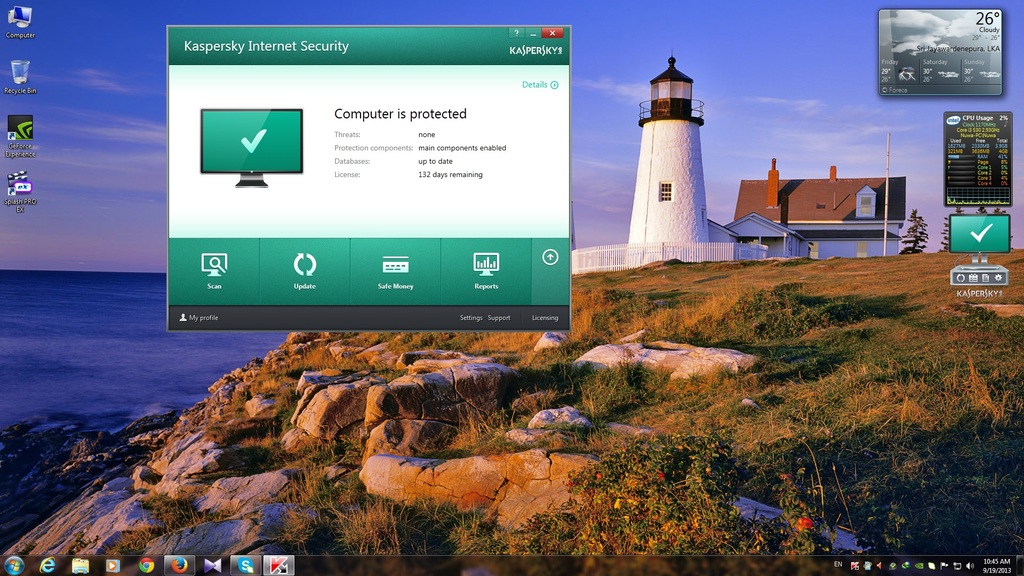The image size is (1024, 576).
Task: Click the report page icon on the Kaspersky gadget
Action: click(x=985, y=278)
